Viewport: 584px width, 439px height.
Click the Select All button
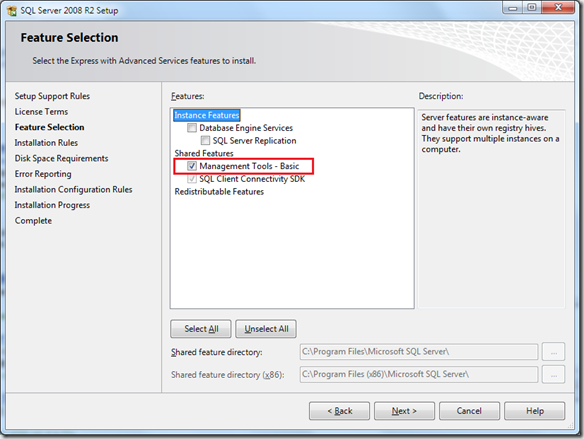click(x=201, y=329)
